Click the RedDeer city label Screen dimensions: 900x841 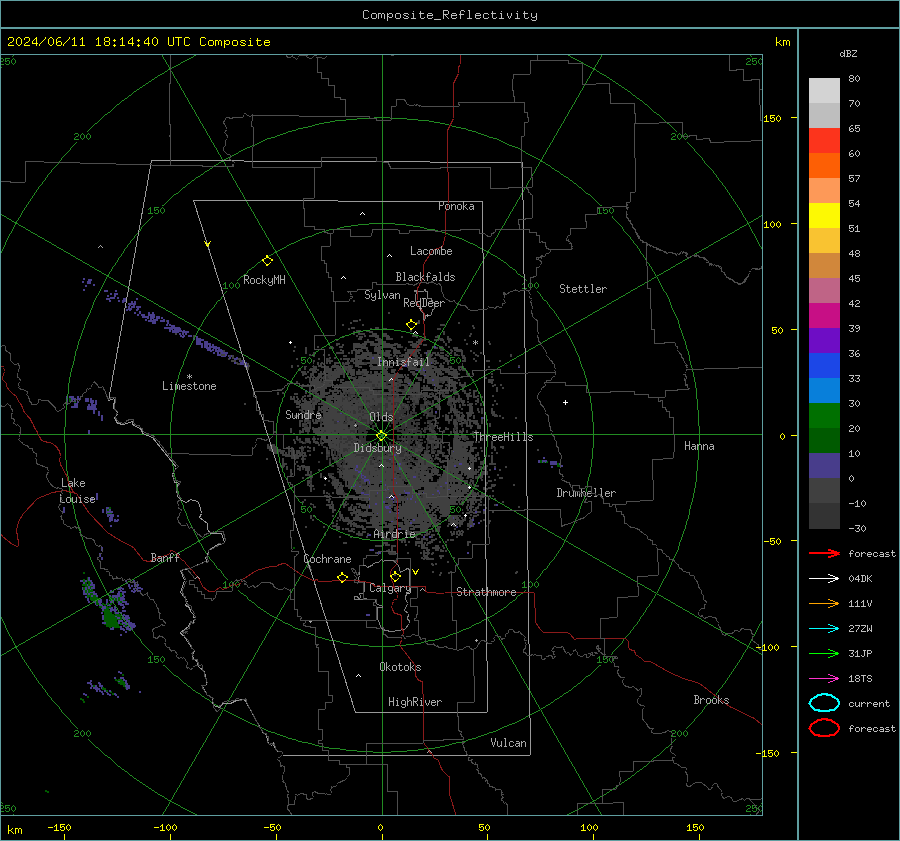click(x=424, y=303)
